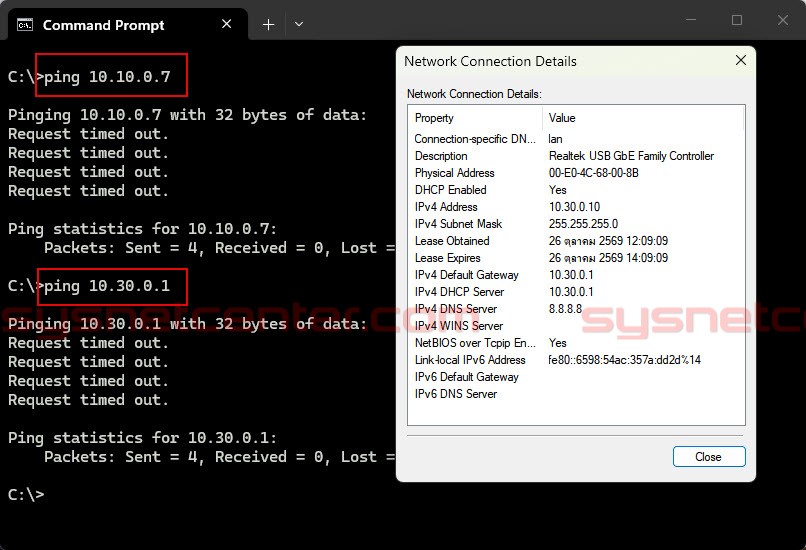Click the Command Prompt tab icon
The image size is (806, 550).
coord(25,24)
